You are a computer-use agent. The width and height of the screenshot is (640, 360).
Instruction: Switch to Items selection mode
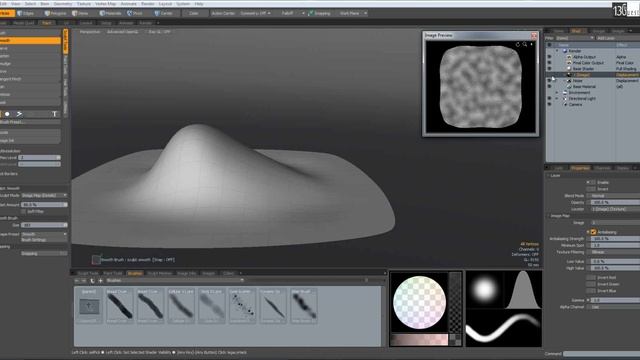tap(81, 13)
